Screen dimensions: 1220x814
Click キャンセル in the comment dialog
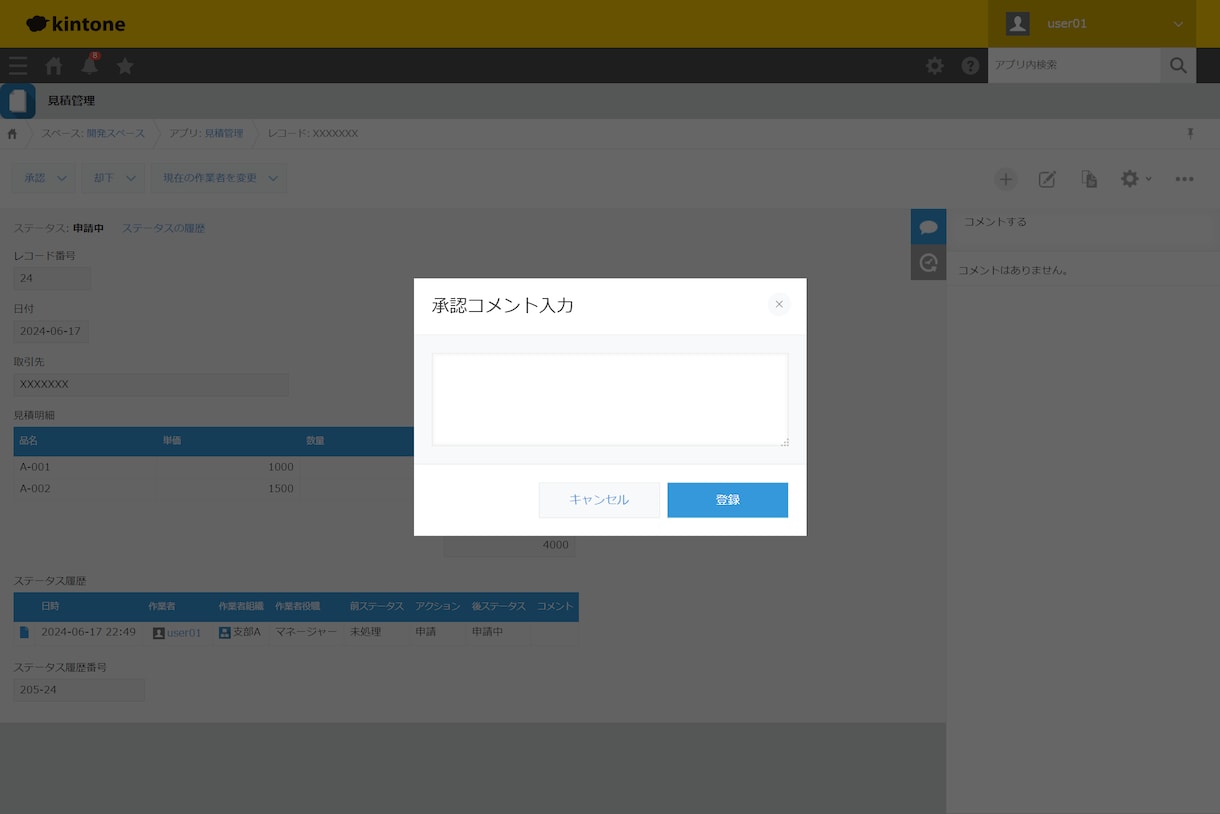tap(599, 500)
